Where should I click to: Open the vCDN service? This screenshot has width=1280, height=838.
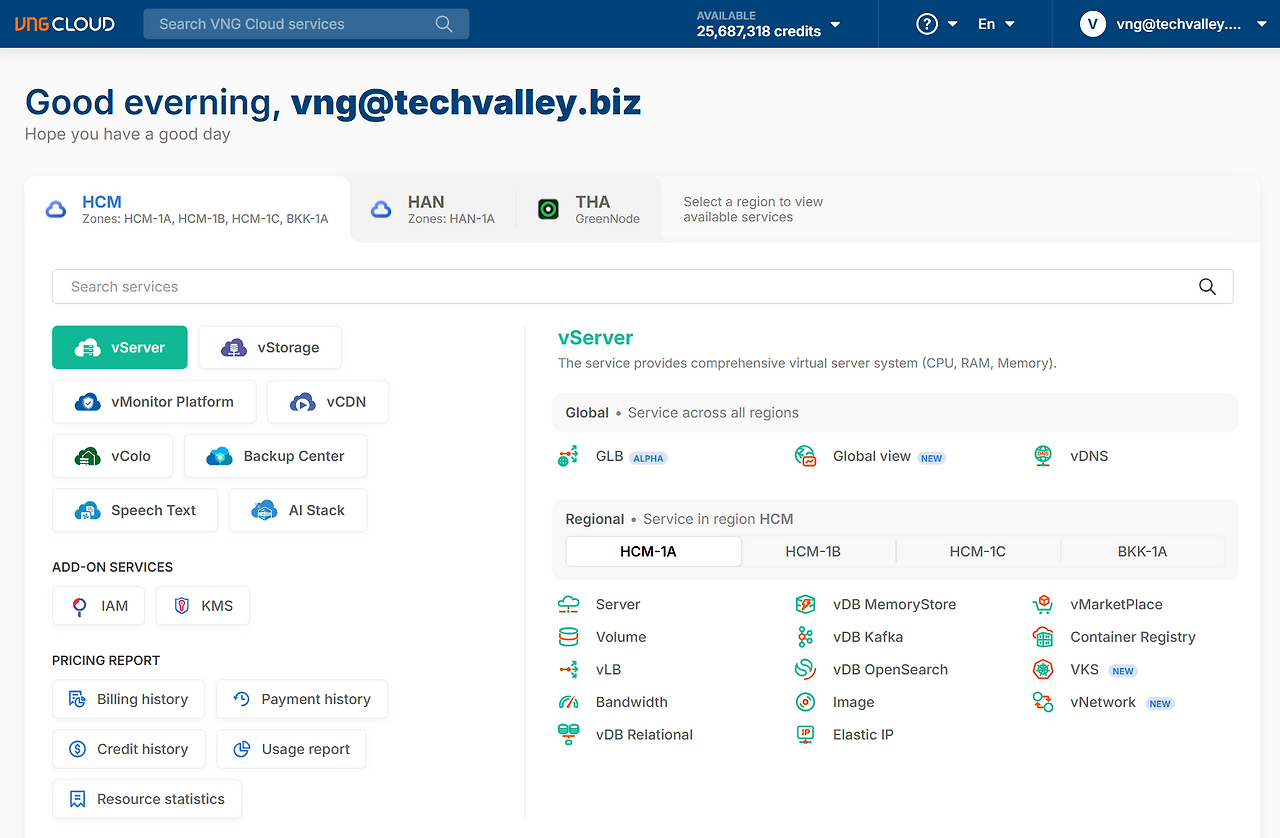tap(328, 402)
